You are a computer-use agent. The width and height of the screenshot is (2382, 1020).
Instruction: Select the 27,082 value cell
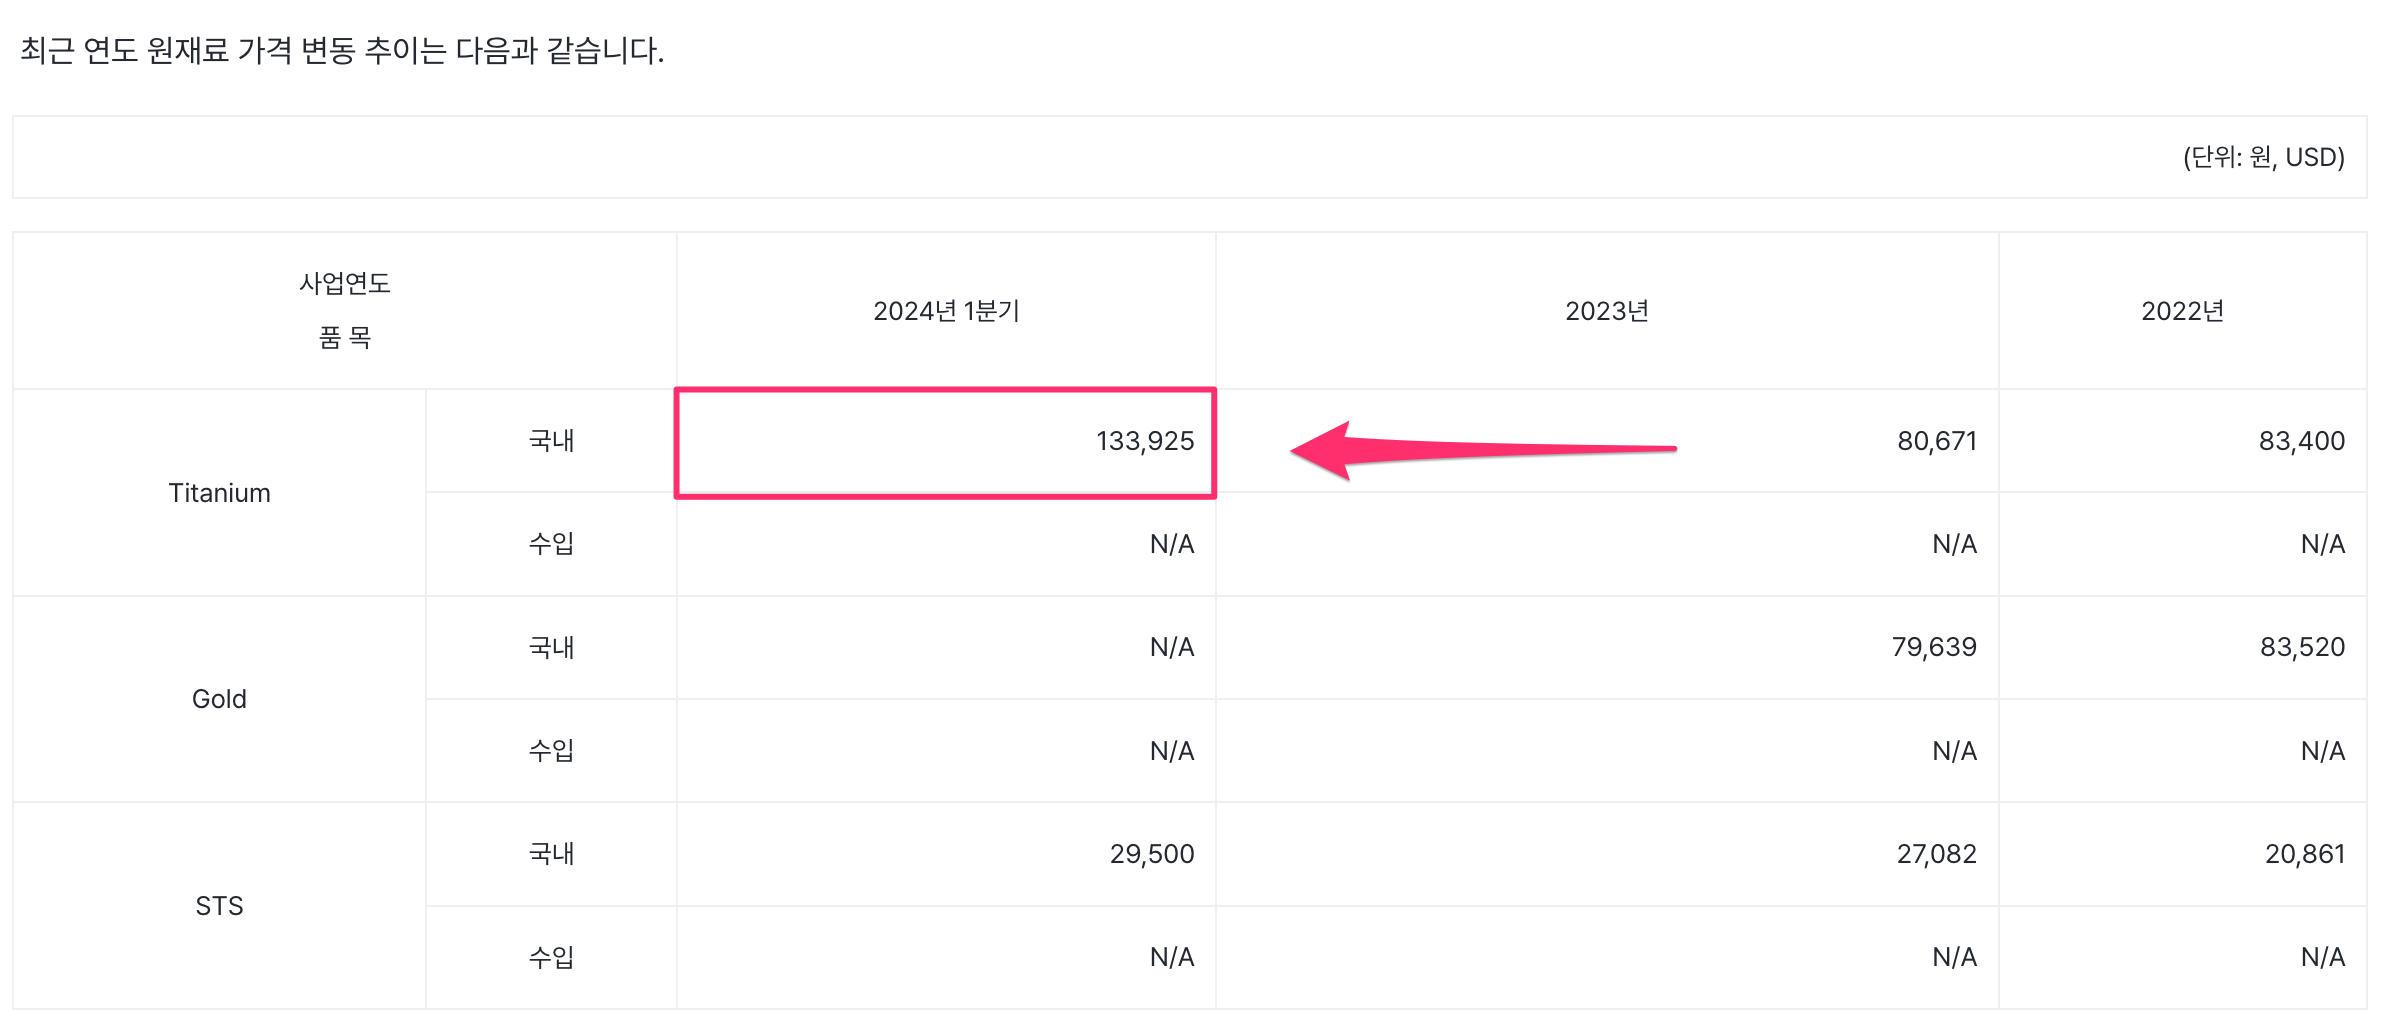coord(1936,854)
